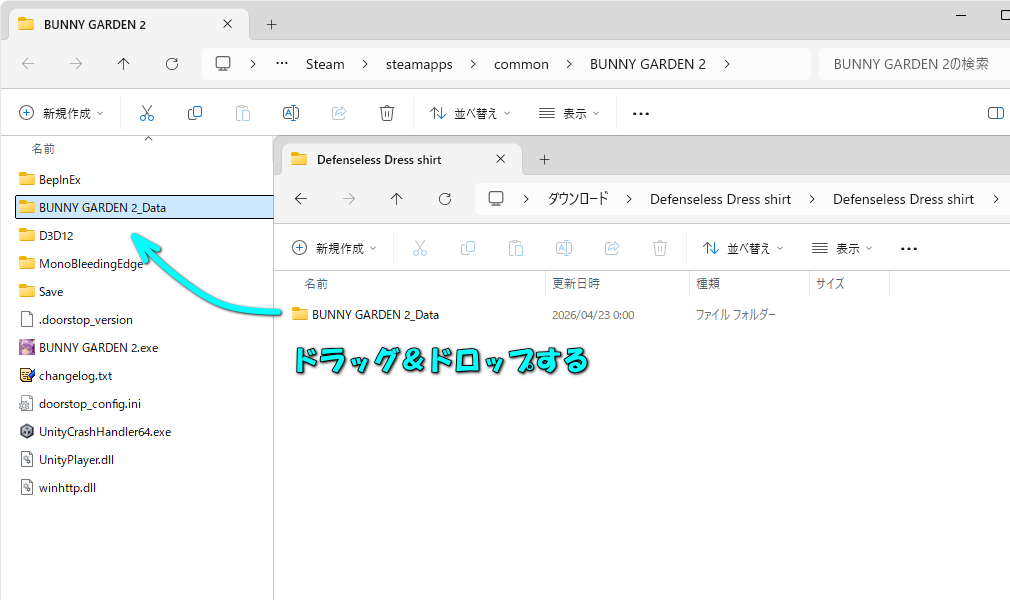Click the steamapps breadcrumb in address bar
Screen dimensions: 1010x600
[x=419, y=64]
